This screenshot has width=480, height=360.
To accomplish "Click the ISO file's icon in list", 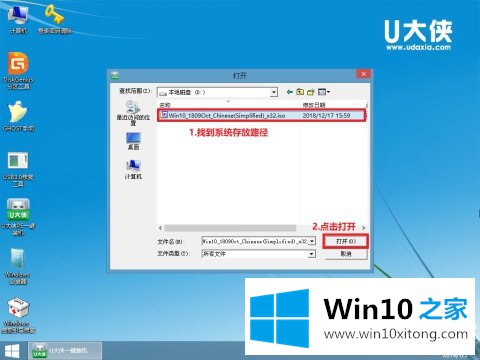I will click(x=164, y=115).
